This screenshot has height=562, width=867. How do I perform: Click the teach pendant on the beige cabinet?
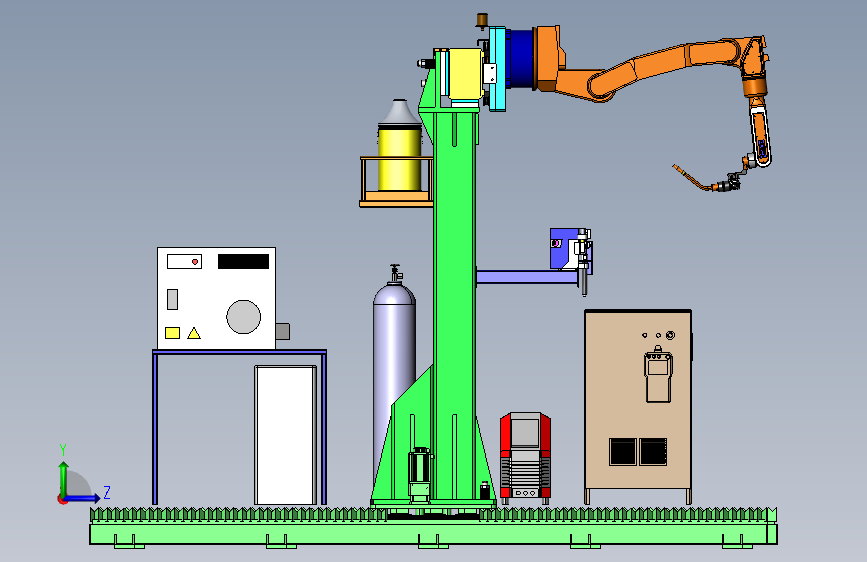pos(658,374)
